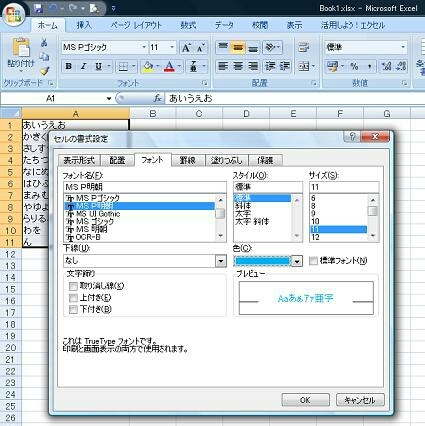Open the 色 color dropdown arrow
The height and width of the screenshot is (426, 425).
(x=297, y=261)
